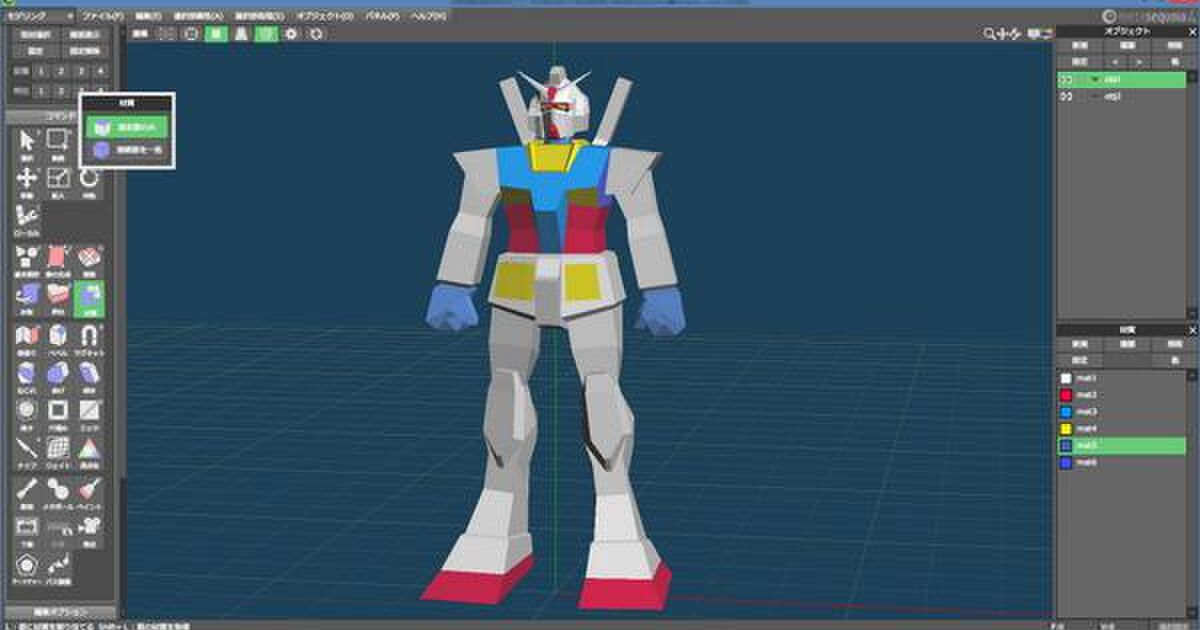Click New button in Material panel
The height and width of the screenshot is (630, 1200).
1080,342
